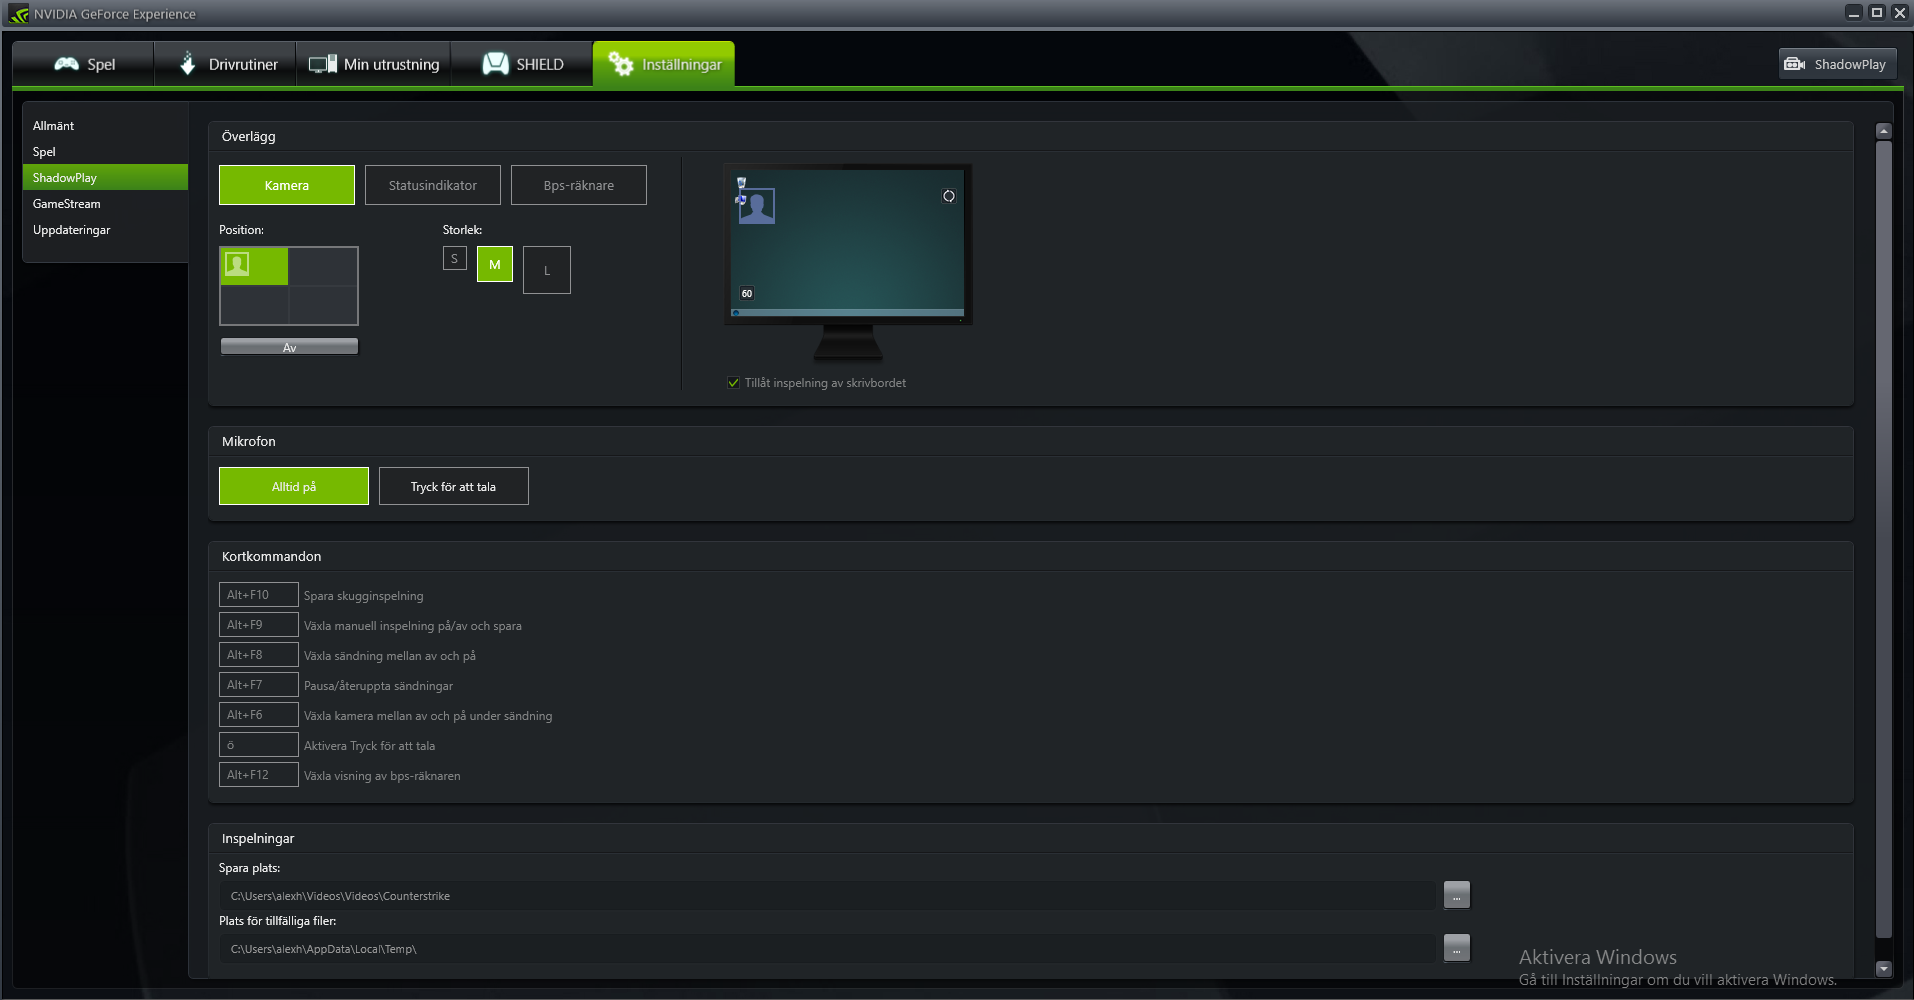
Task: Choose the Bps-räknare overlay button
Action: 579,185
